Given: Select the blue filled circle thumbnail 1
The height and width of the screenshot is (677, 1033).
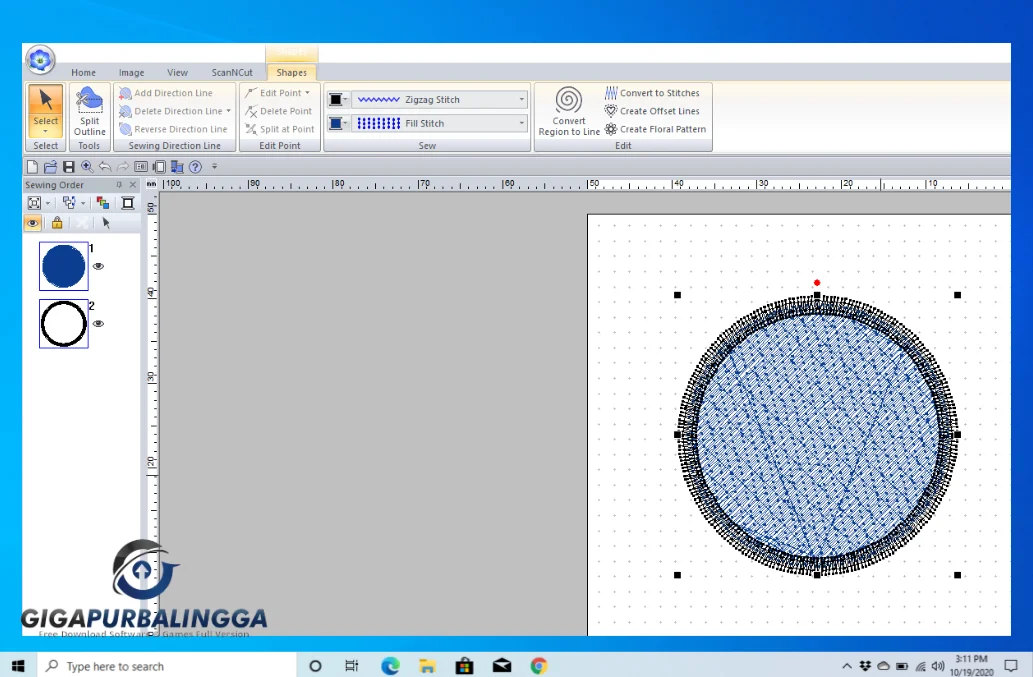Looking at the screenshot, I should [x=64, y=266].
